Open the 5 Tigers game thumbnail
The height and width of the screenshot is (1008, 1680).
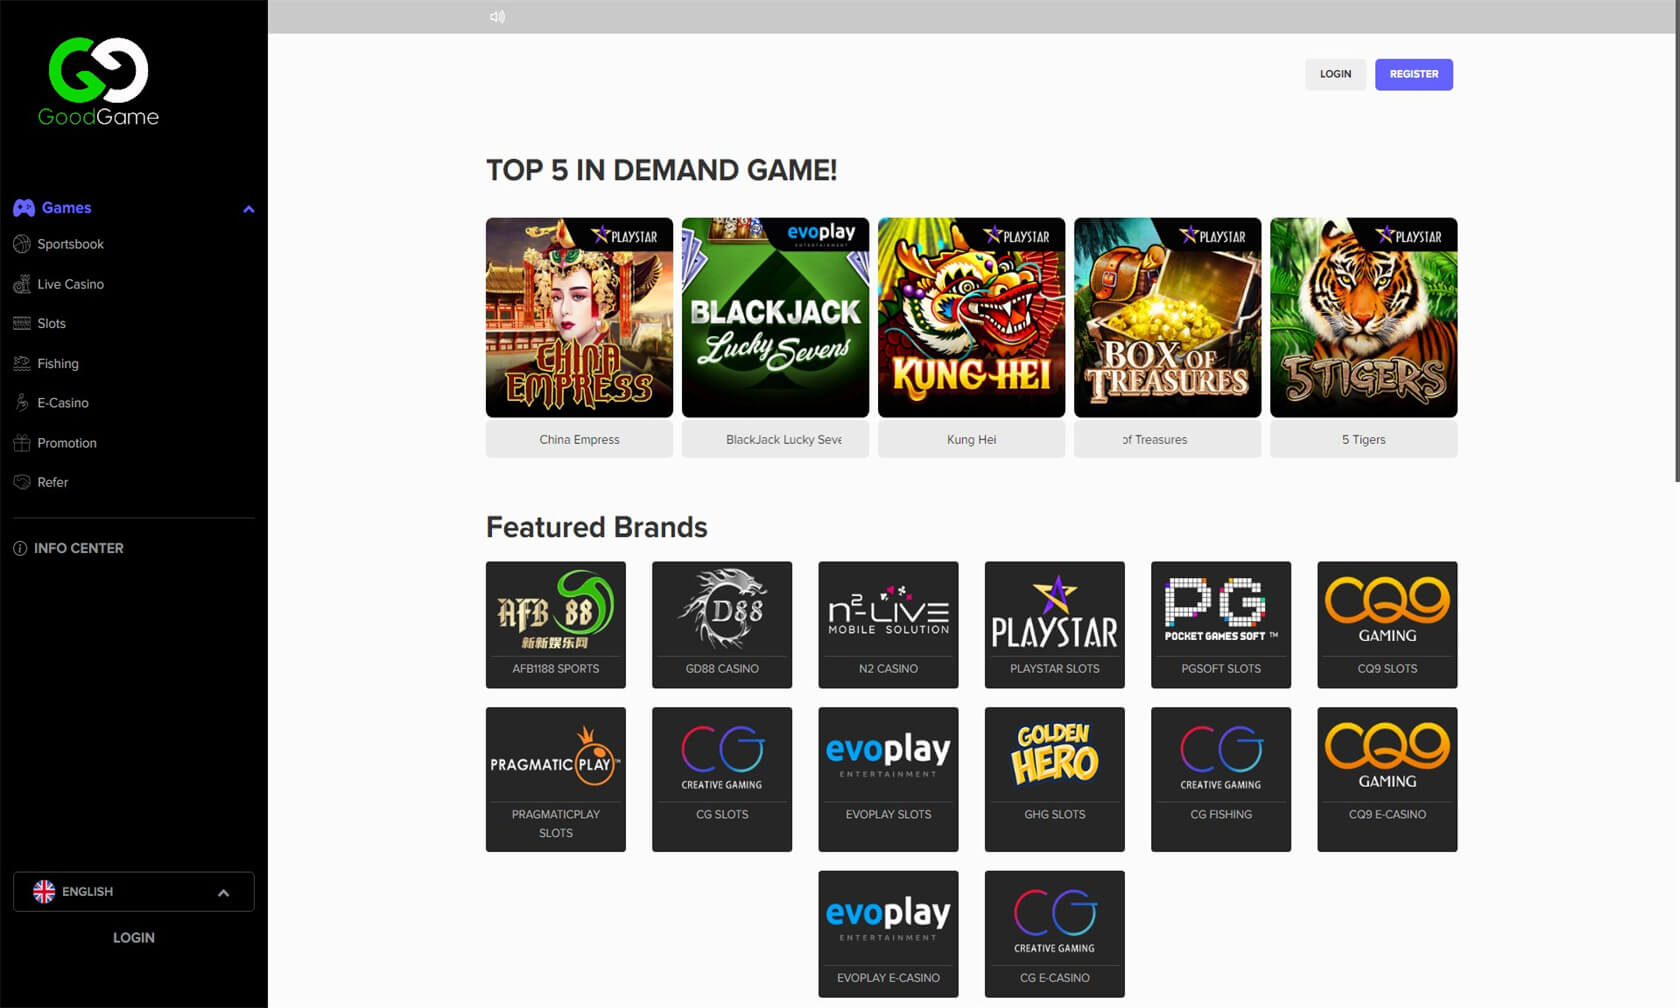point(1363,318)
